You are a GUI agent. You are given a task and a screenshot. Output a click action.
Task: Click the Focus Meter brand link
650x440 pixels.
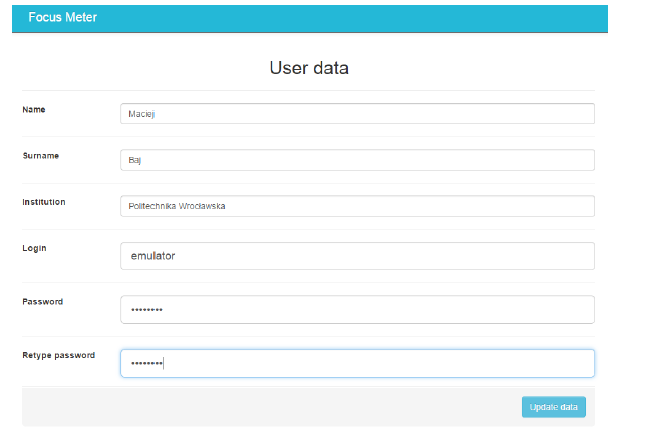click(x=63, y=17)
